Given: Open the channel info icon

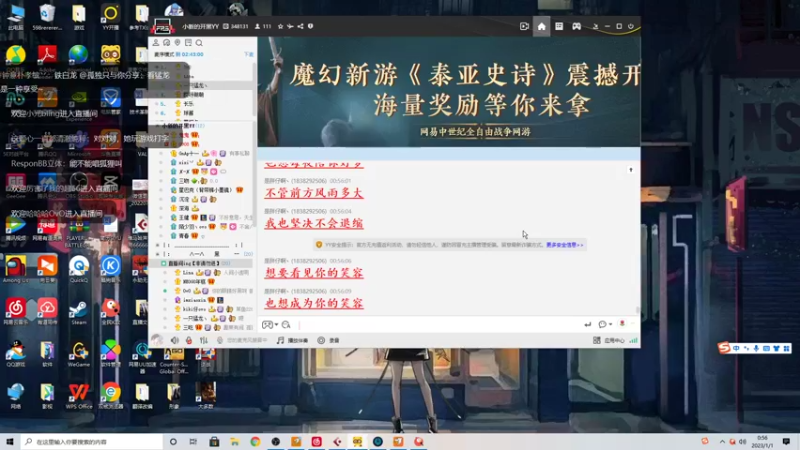Looking at the screenshot, I should (310, 26).
